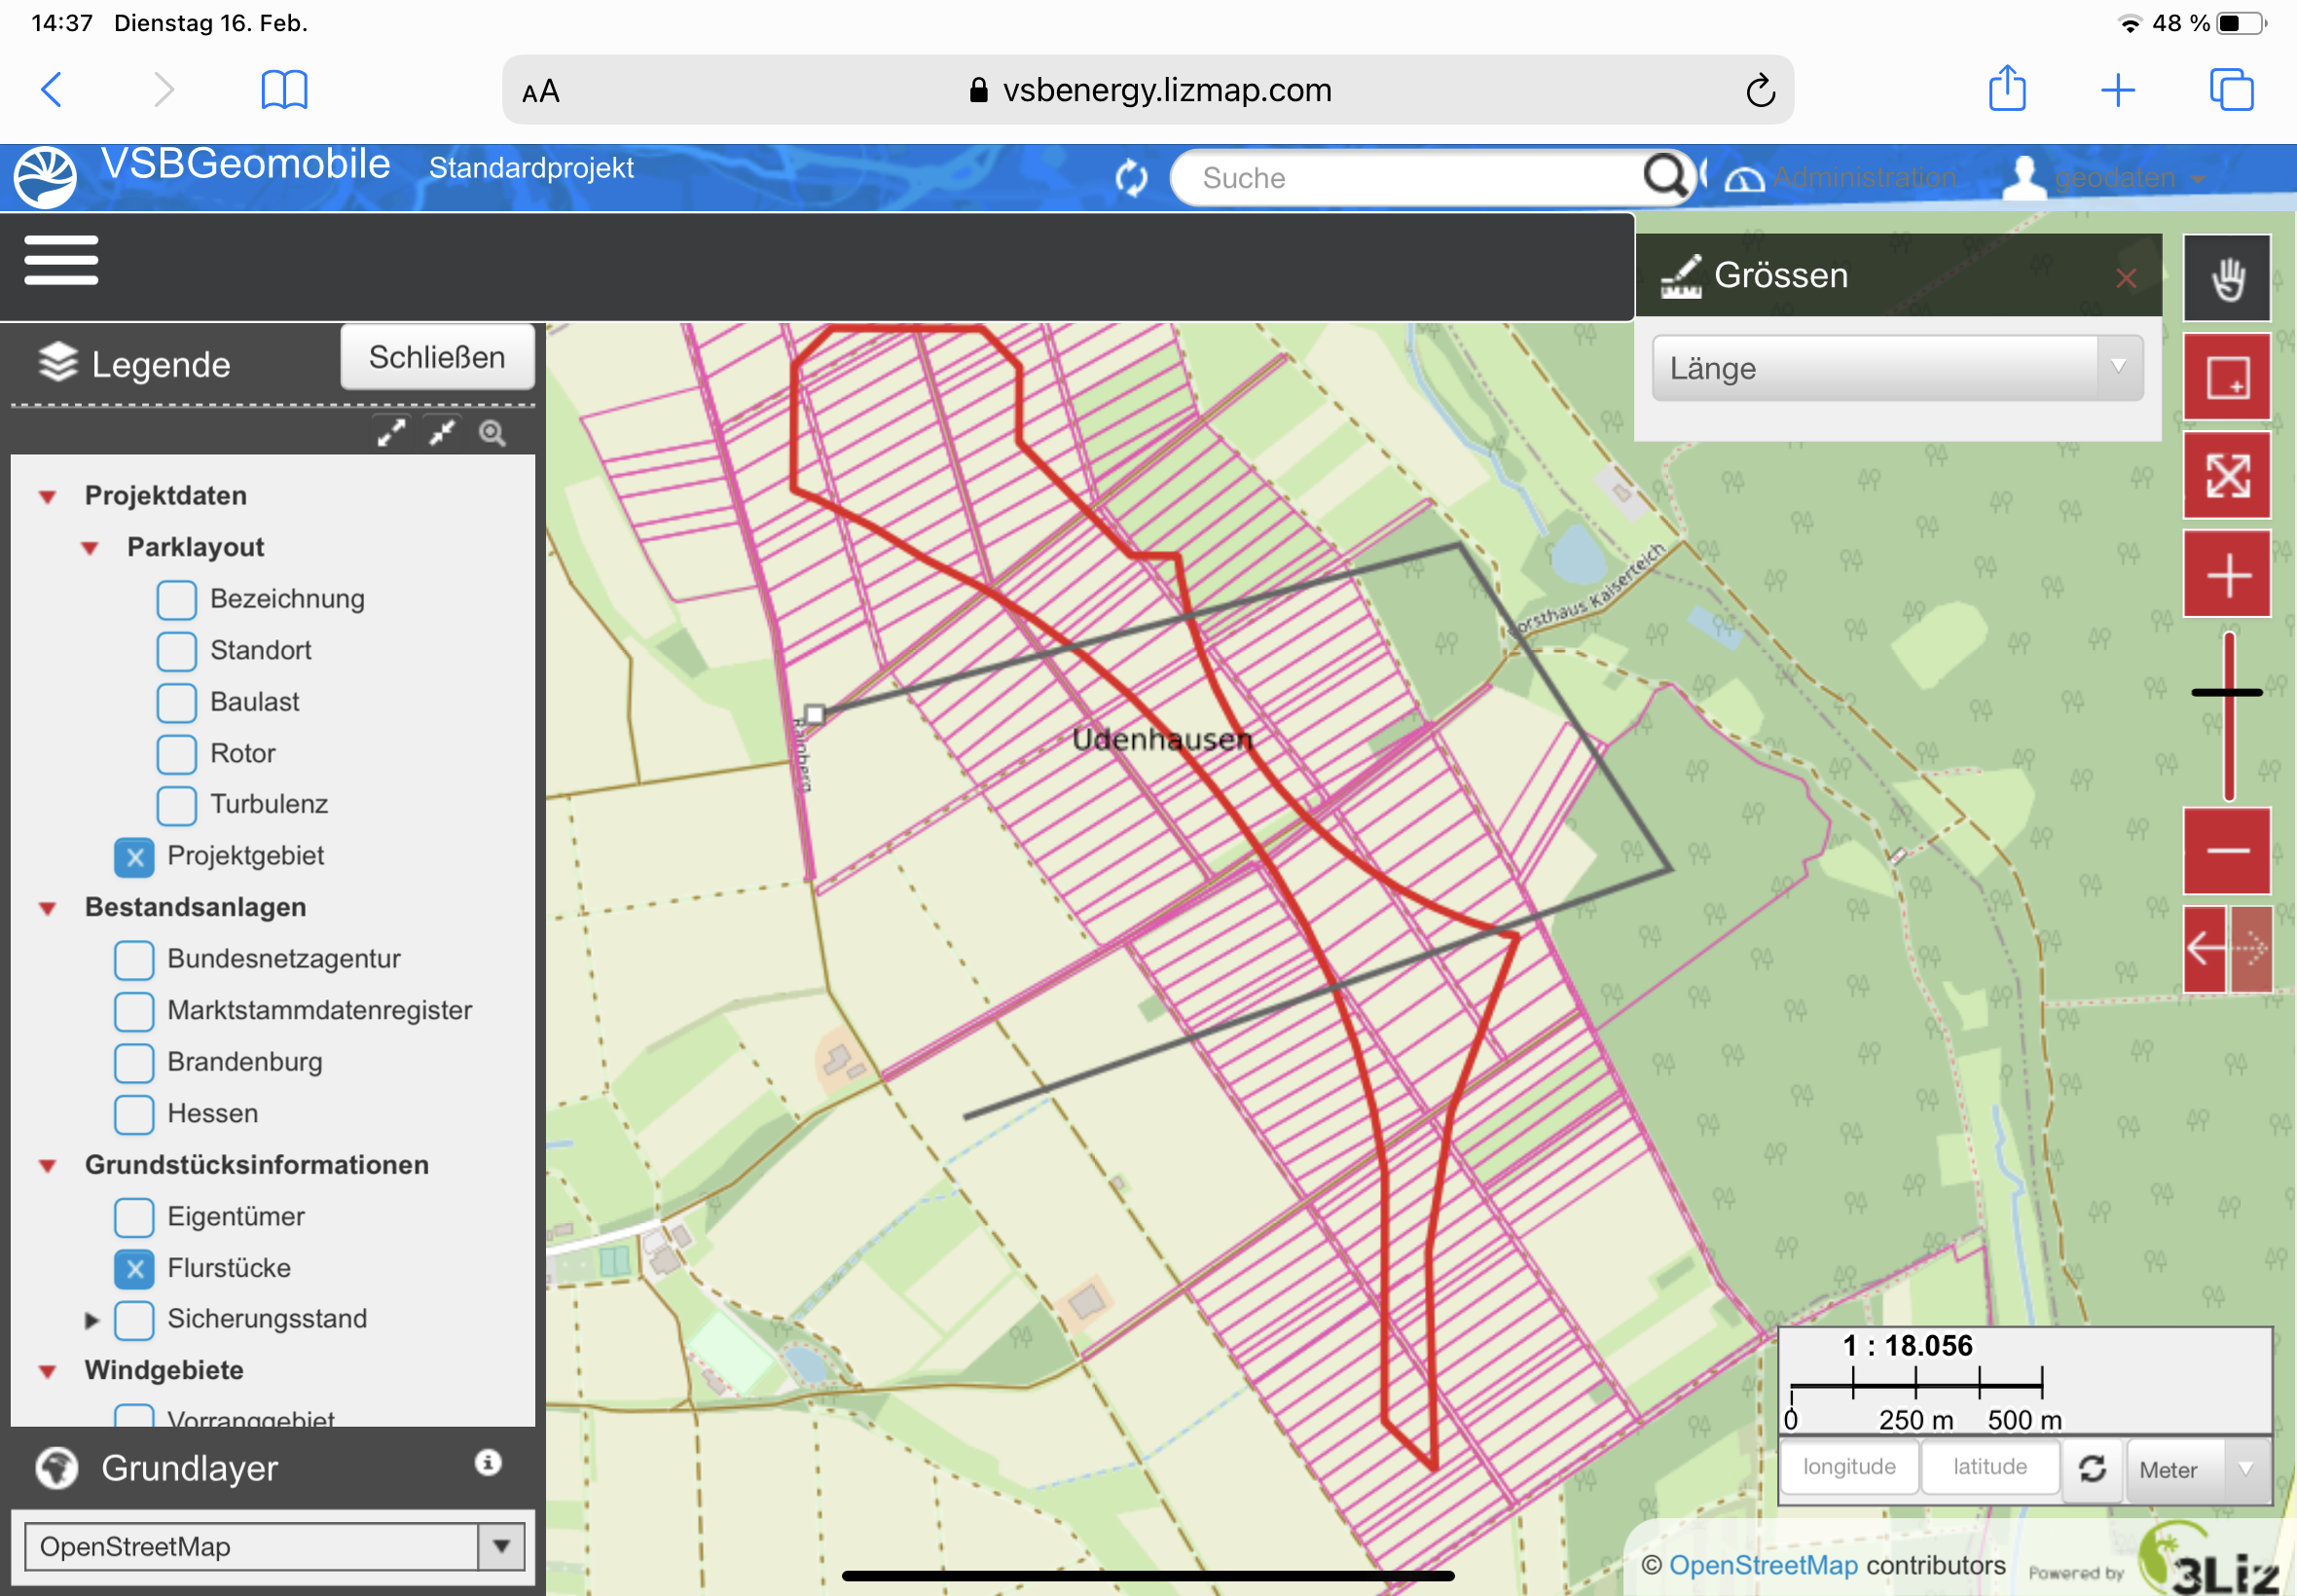Go to previous map view
The image size is (2297, 1596).
2205,948
